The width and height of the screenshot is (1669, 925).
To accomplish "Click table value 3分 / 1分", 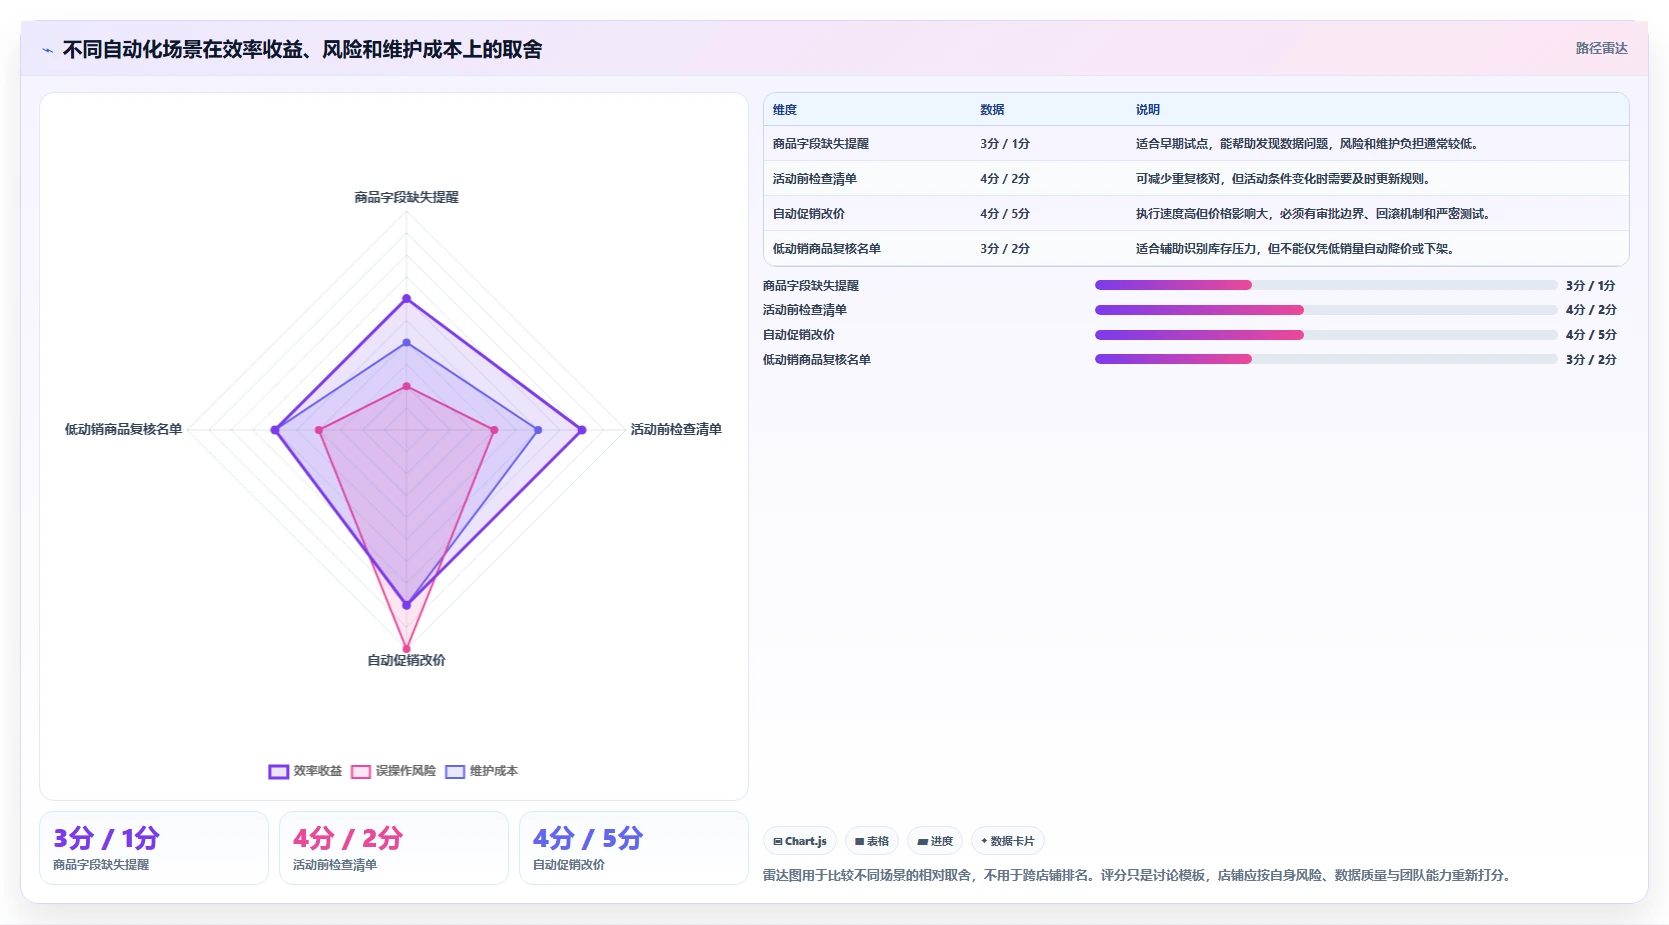I will point(1005,144).
